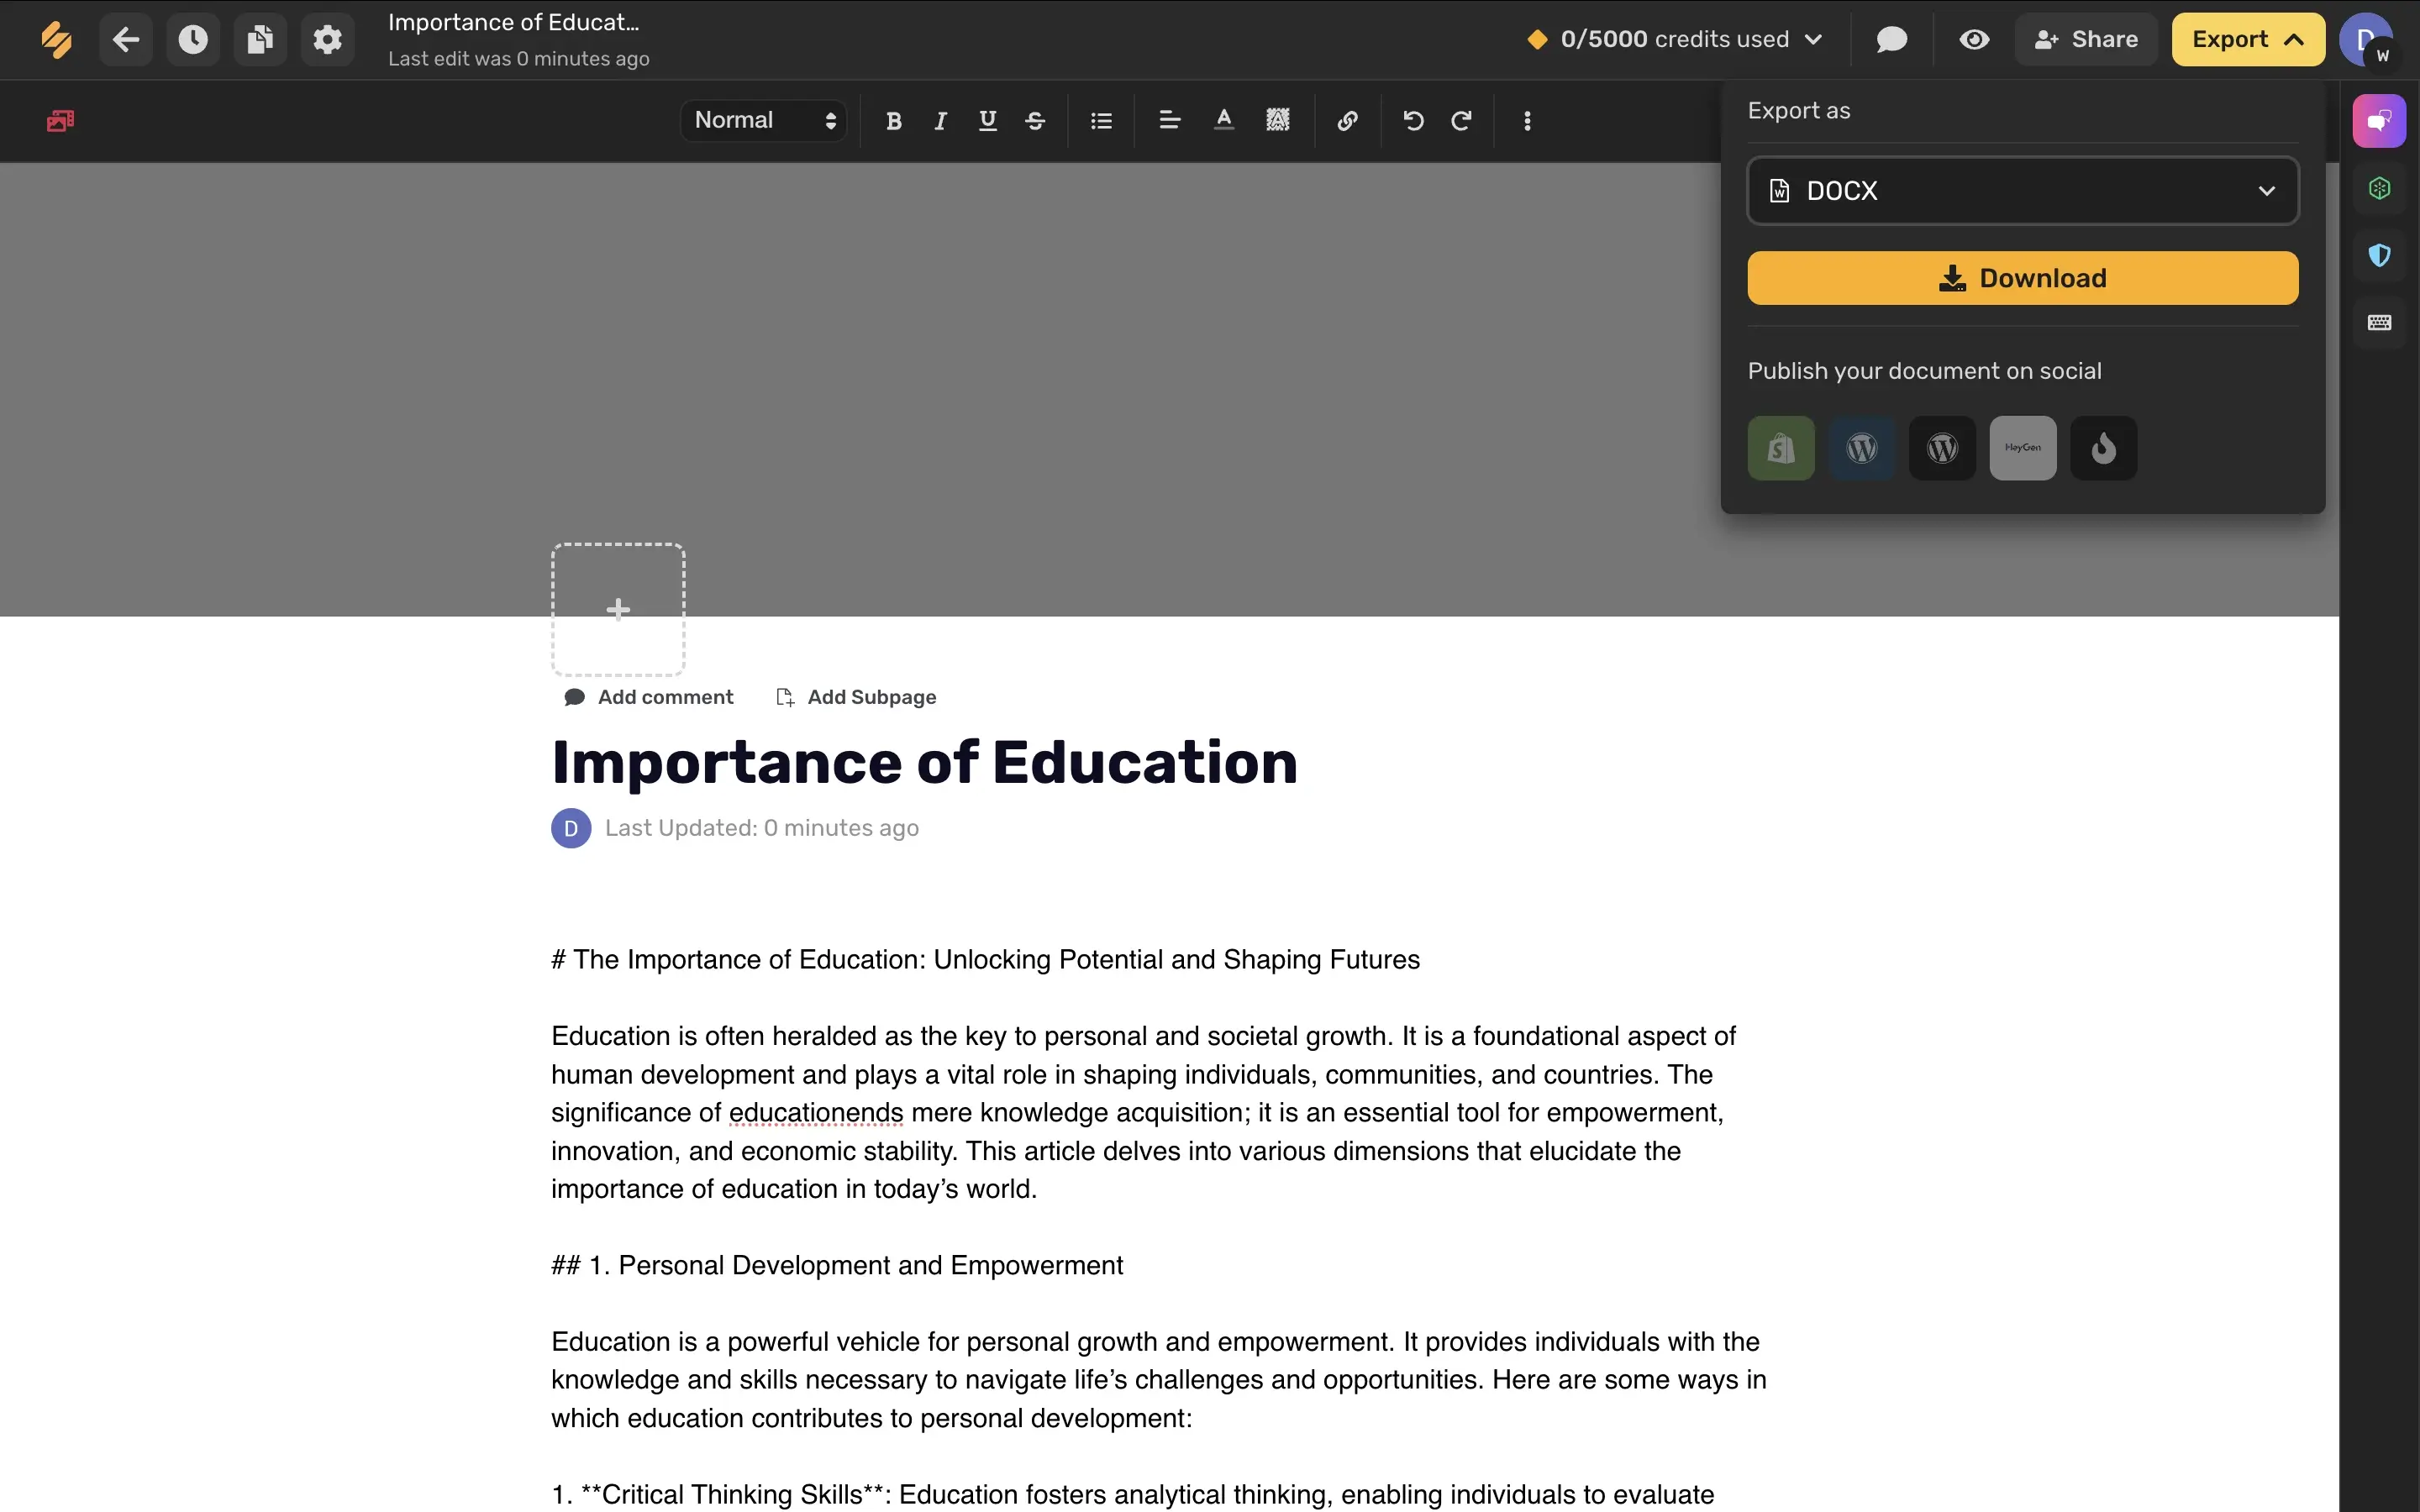Open version history clock icon

tap(193, 40)
